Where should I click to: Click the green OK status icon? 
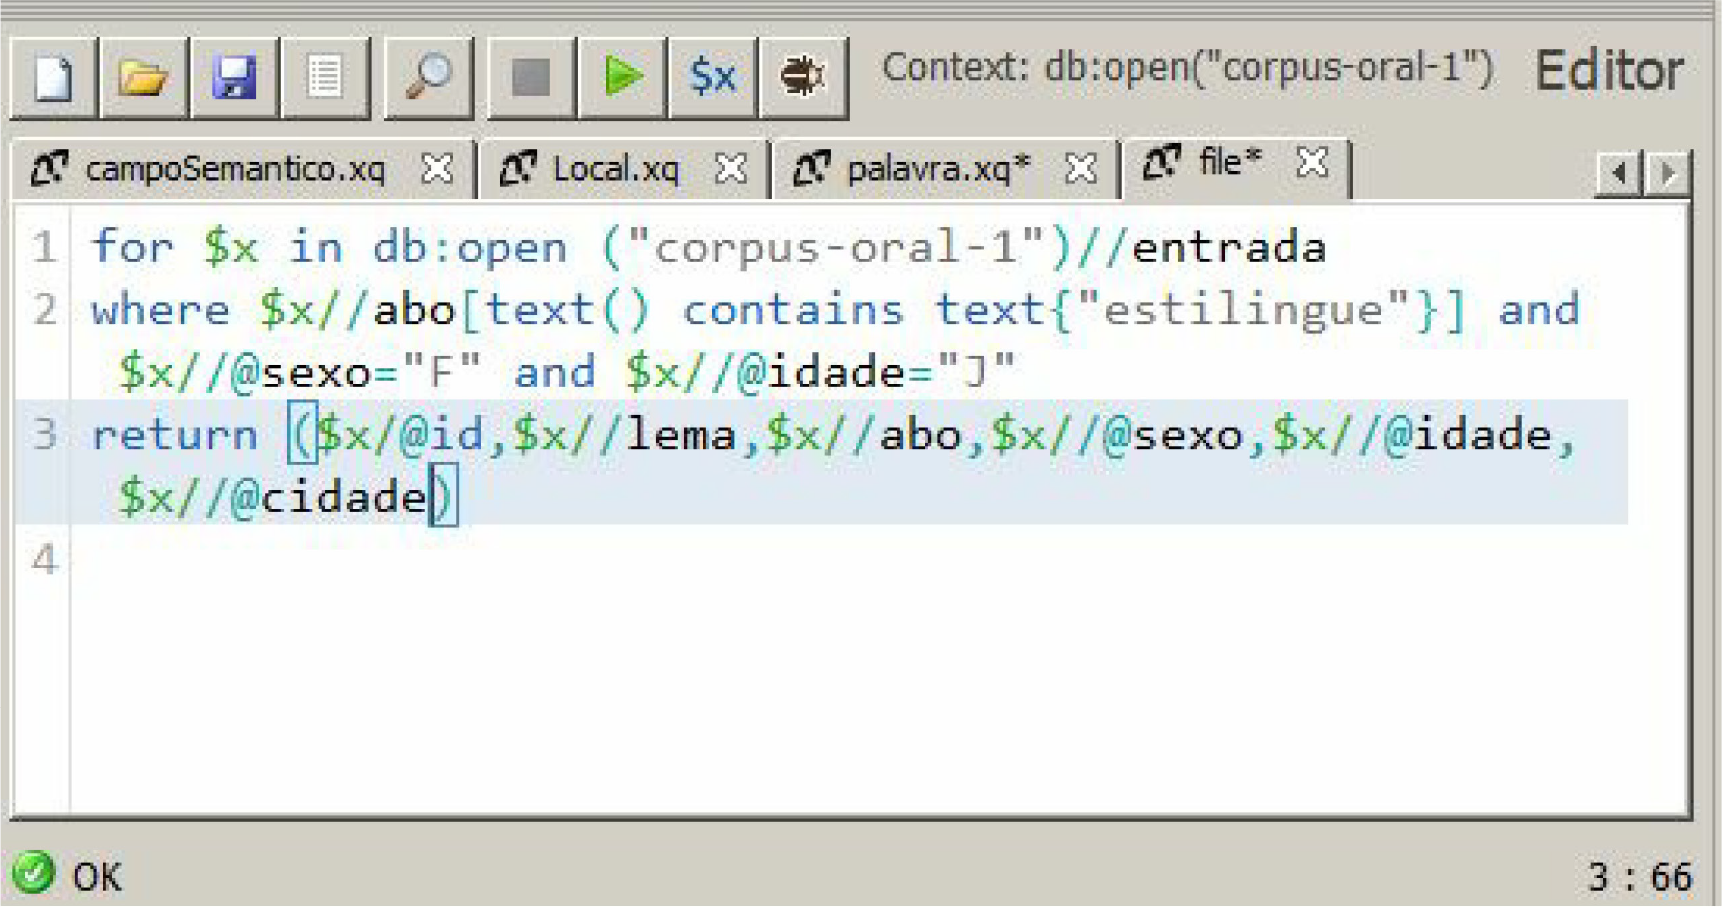click(33, 873)
